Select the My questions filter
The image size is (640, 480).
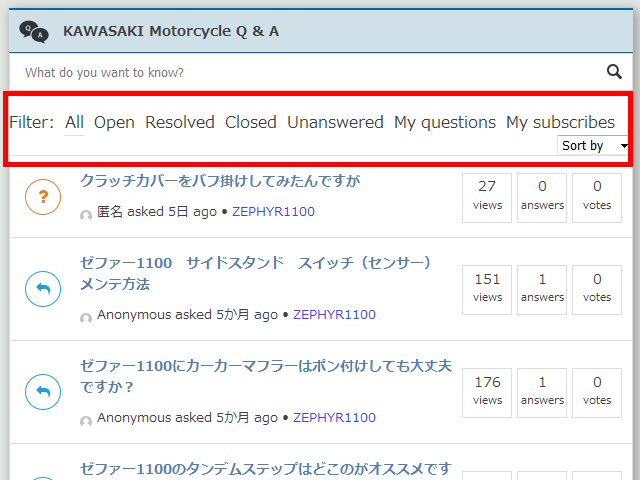coord(445,122)
